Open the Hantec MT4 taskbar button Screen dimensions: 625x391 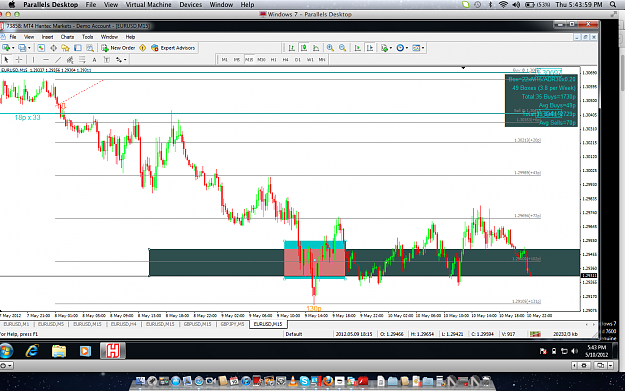click(112, 351)
